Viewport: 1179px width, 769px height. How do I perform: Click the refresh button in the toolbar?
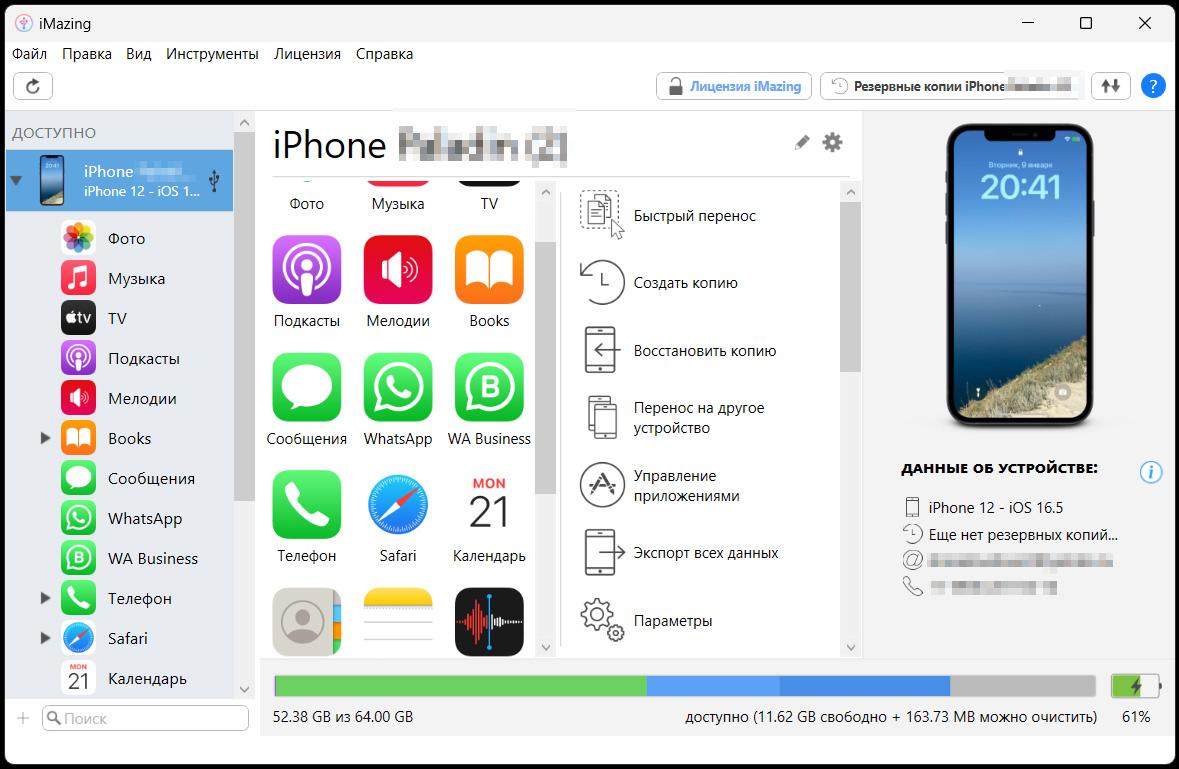[x=33, y=86]
